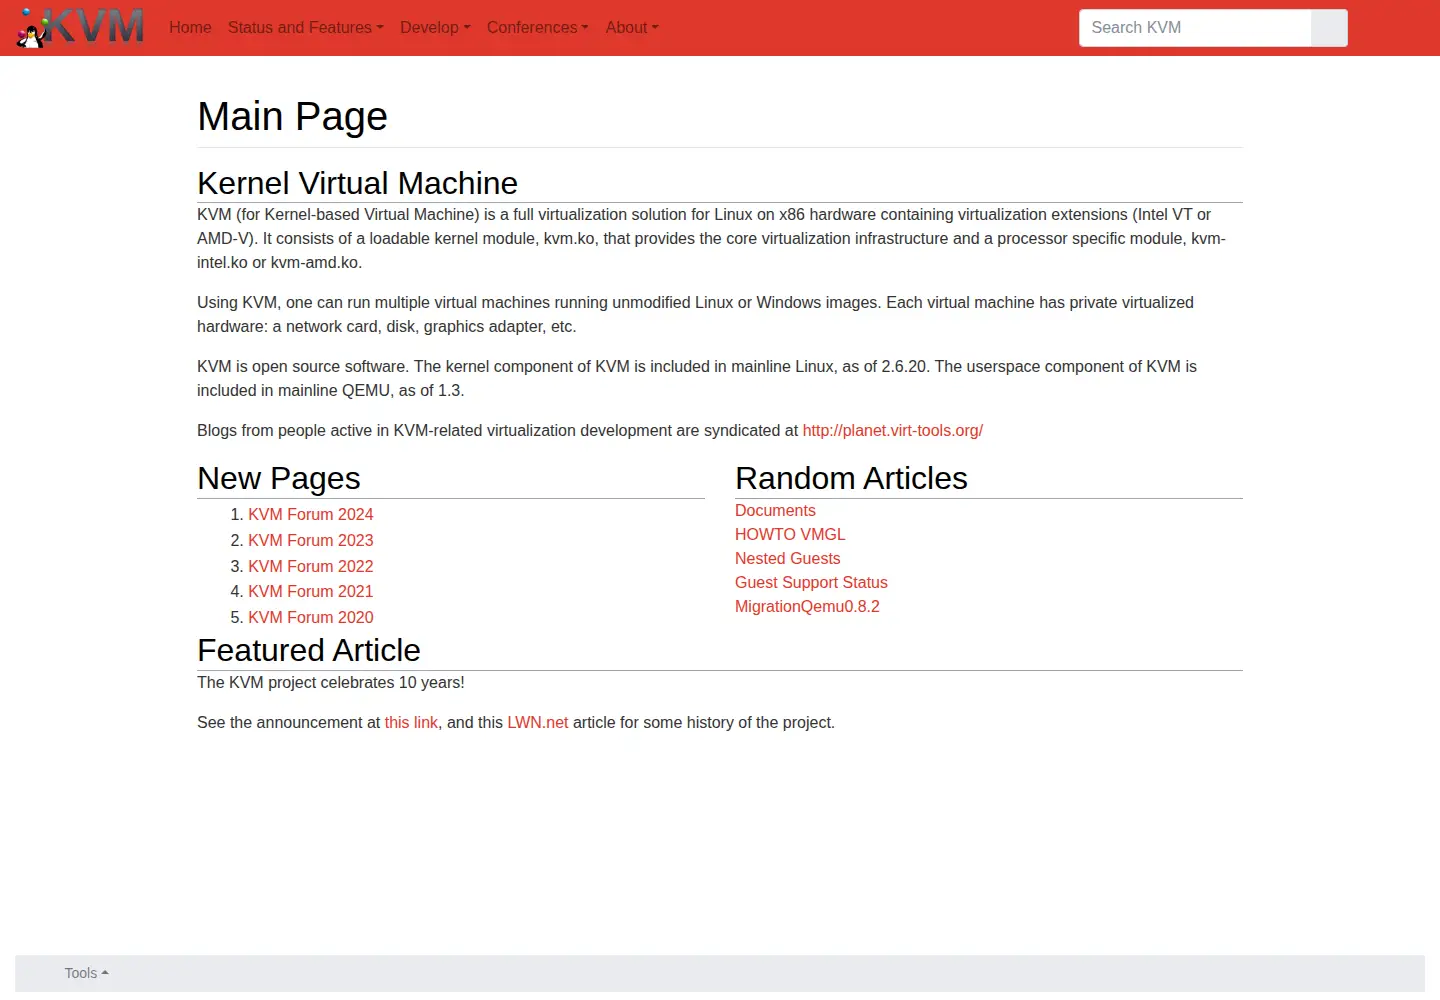Follow 'this link' announcement link
The image size is (1440, 1000).
(411, 723)
